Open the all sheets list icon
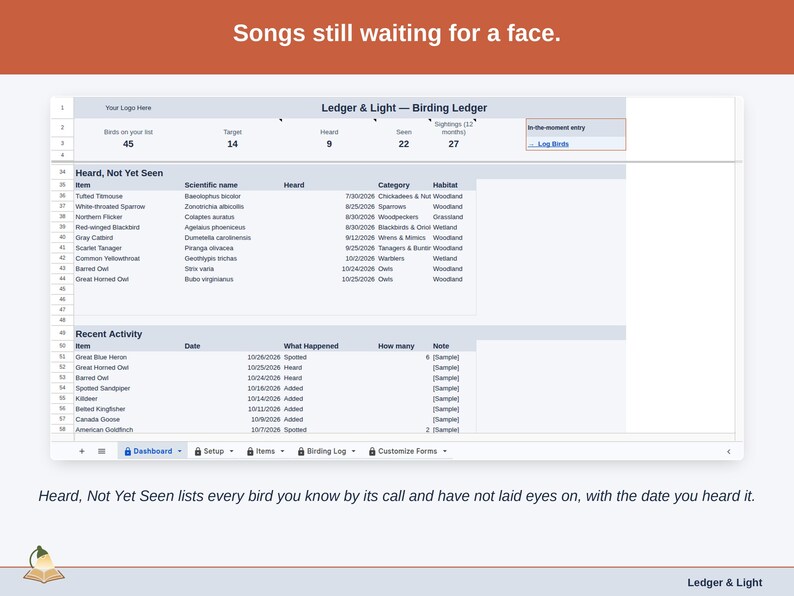794x596 pixels. [102, 451]
